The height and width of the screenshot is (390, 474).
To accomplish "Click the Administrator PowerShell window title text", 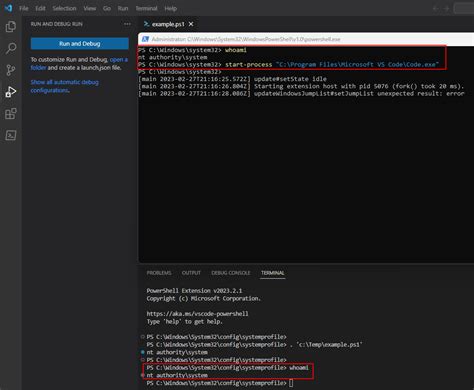I will pyautogui.click(x=246, y=39).
